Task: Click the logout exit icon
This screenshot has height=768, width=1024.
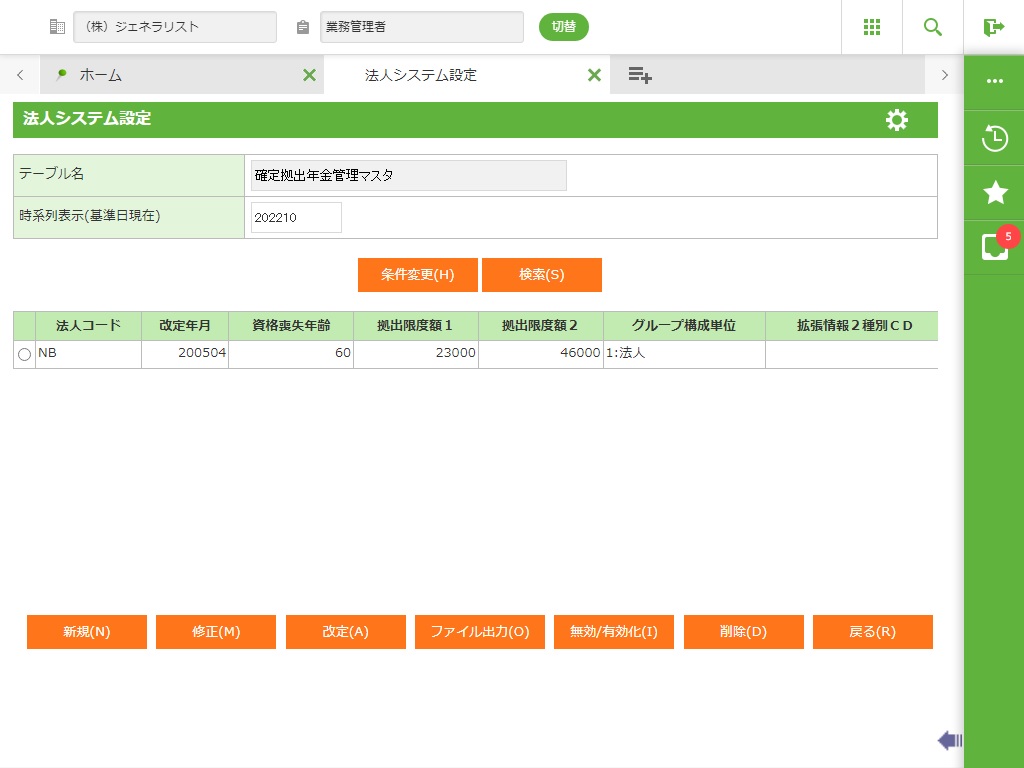Action: click(x=993, y=27)
